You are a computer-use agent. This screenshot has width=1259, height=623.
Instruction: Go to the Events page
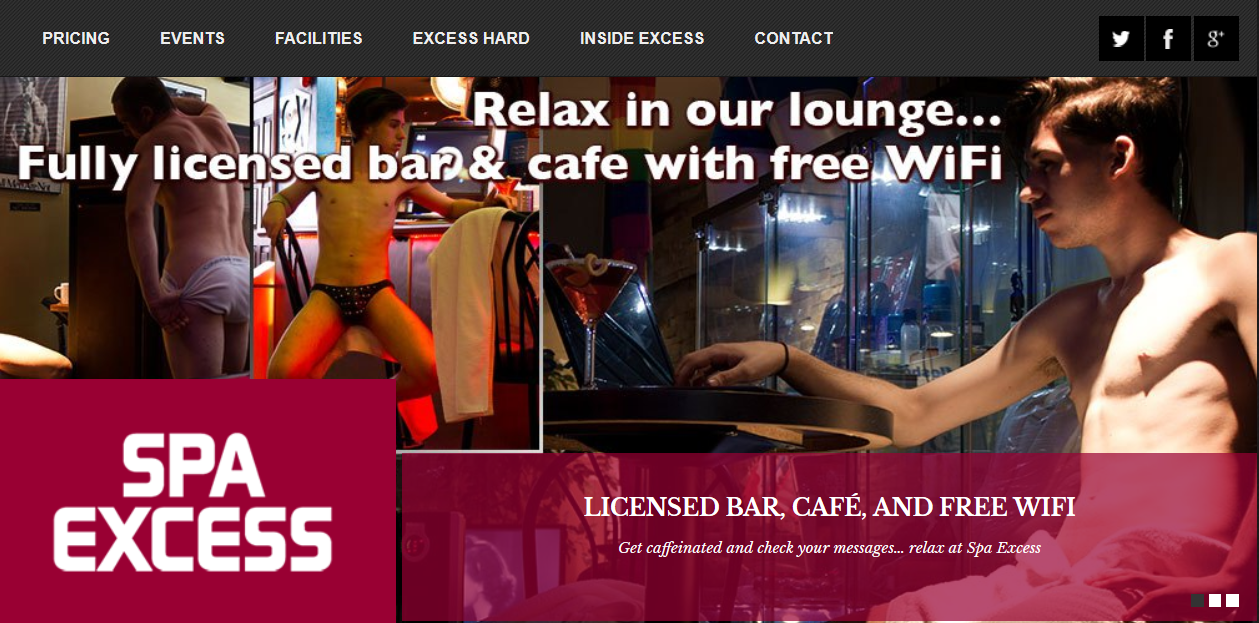(x=192, y=38)
